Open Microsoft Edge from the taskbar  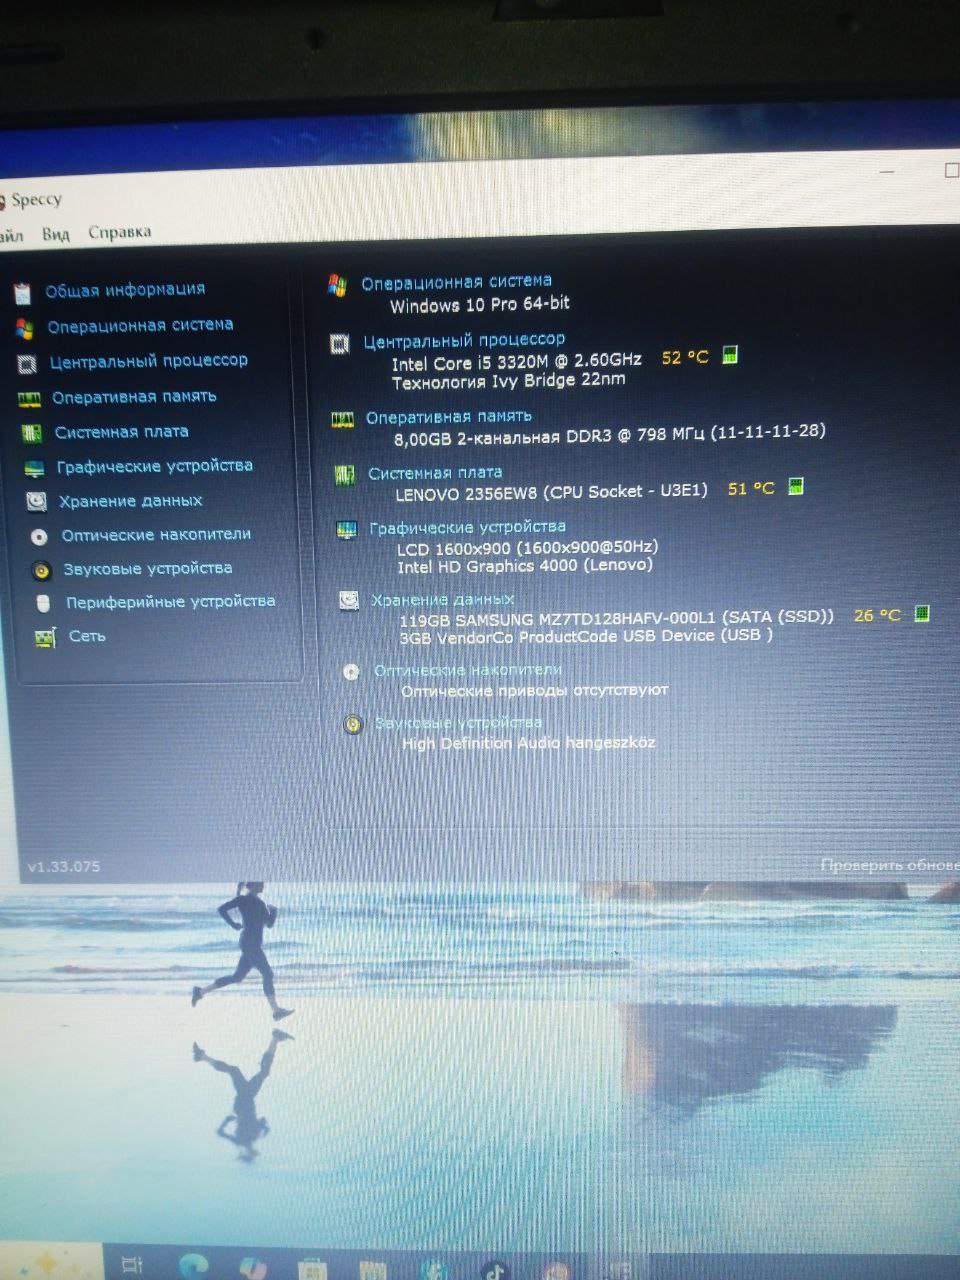(192, 1265)
